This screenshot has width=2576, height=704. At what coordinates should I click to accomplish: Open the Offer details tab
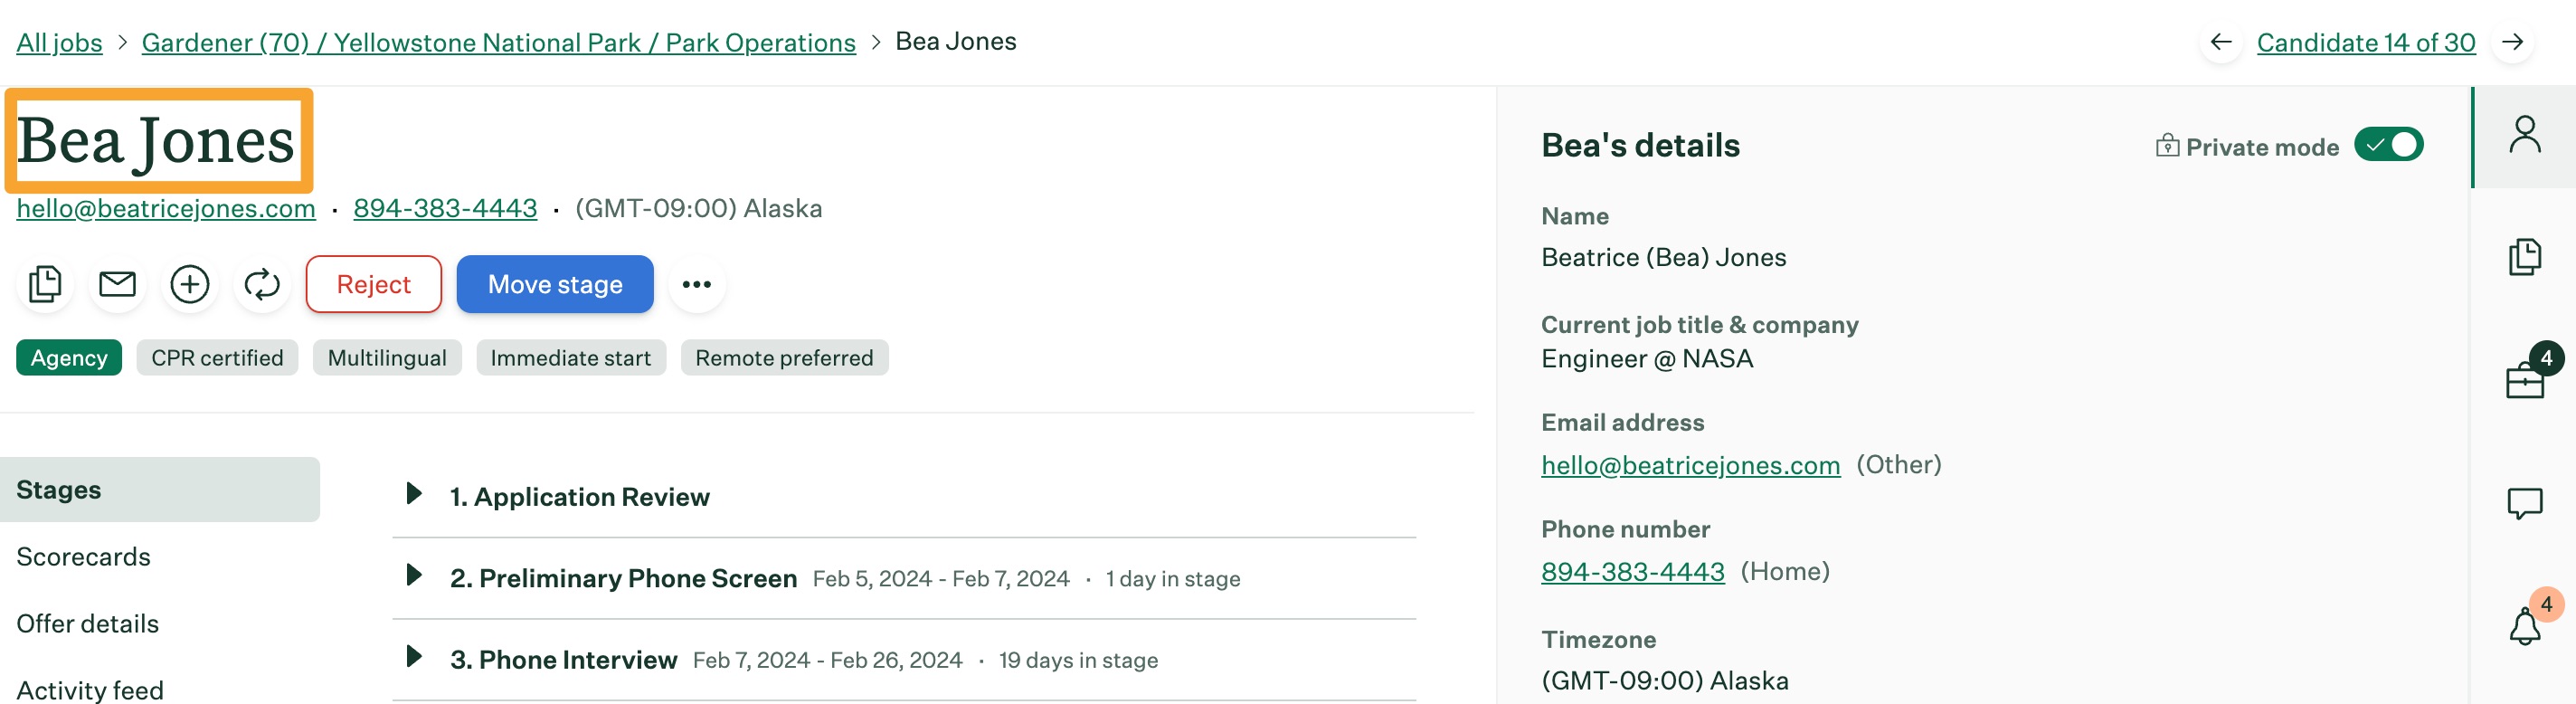pyautogui.click(x=88, y=623)
